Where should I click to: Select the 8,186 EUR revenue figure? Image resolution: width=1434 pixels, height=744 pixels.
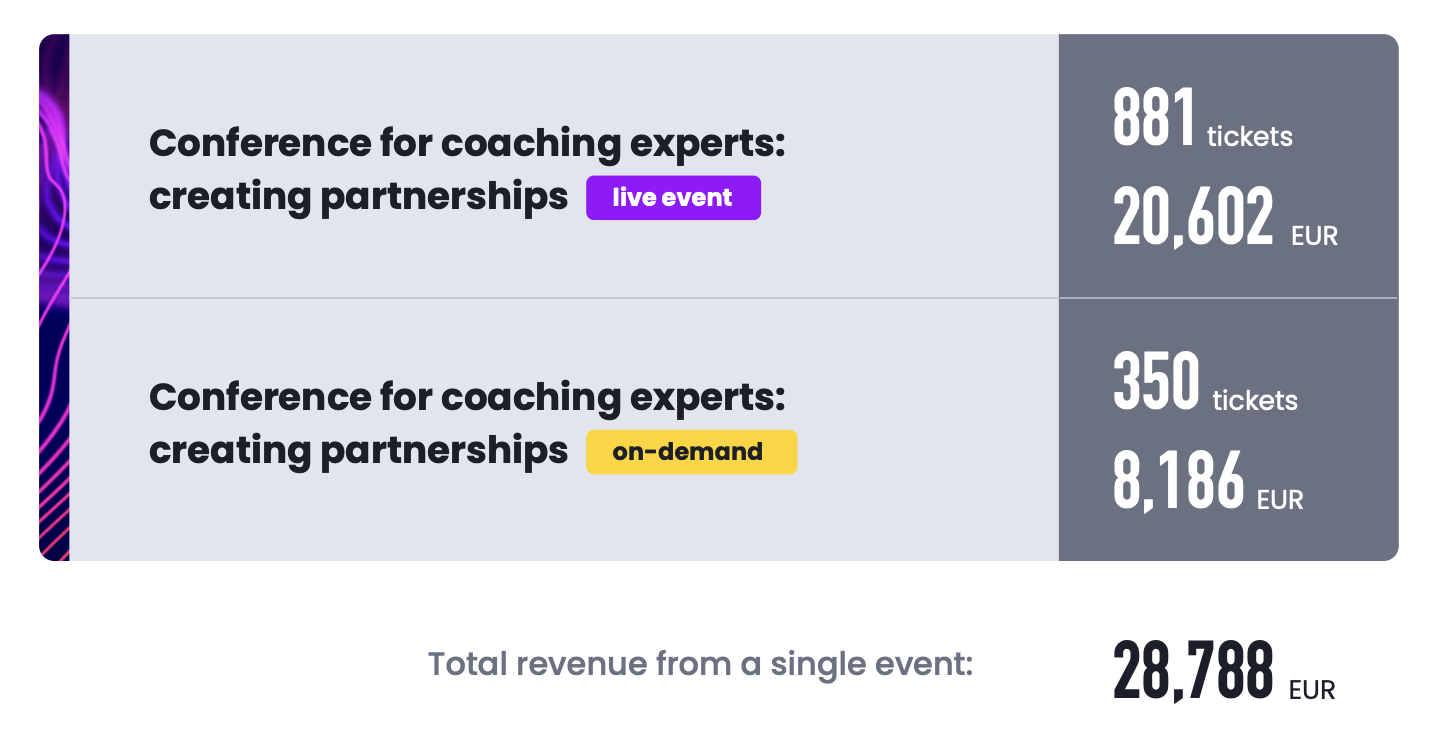(1208, 481)
